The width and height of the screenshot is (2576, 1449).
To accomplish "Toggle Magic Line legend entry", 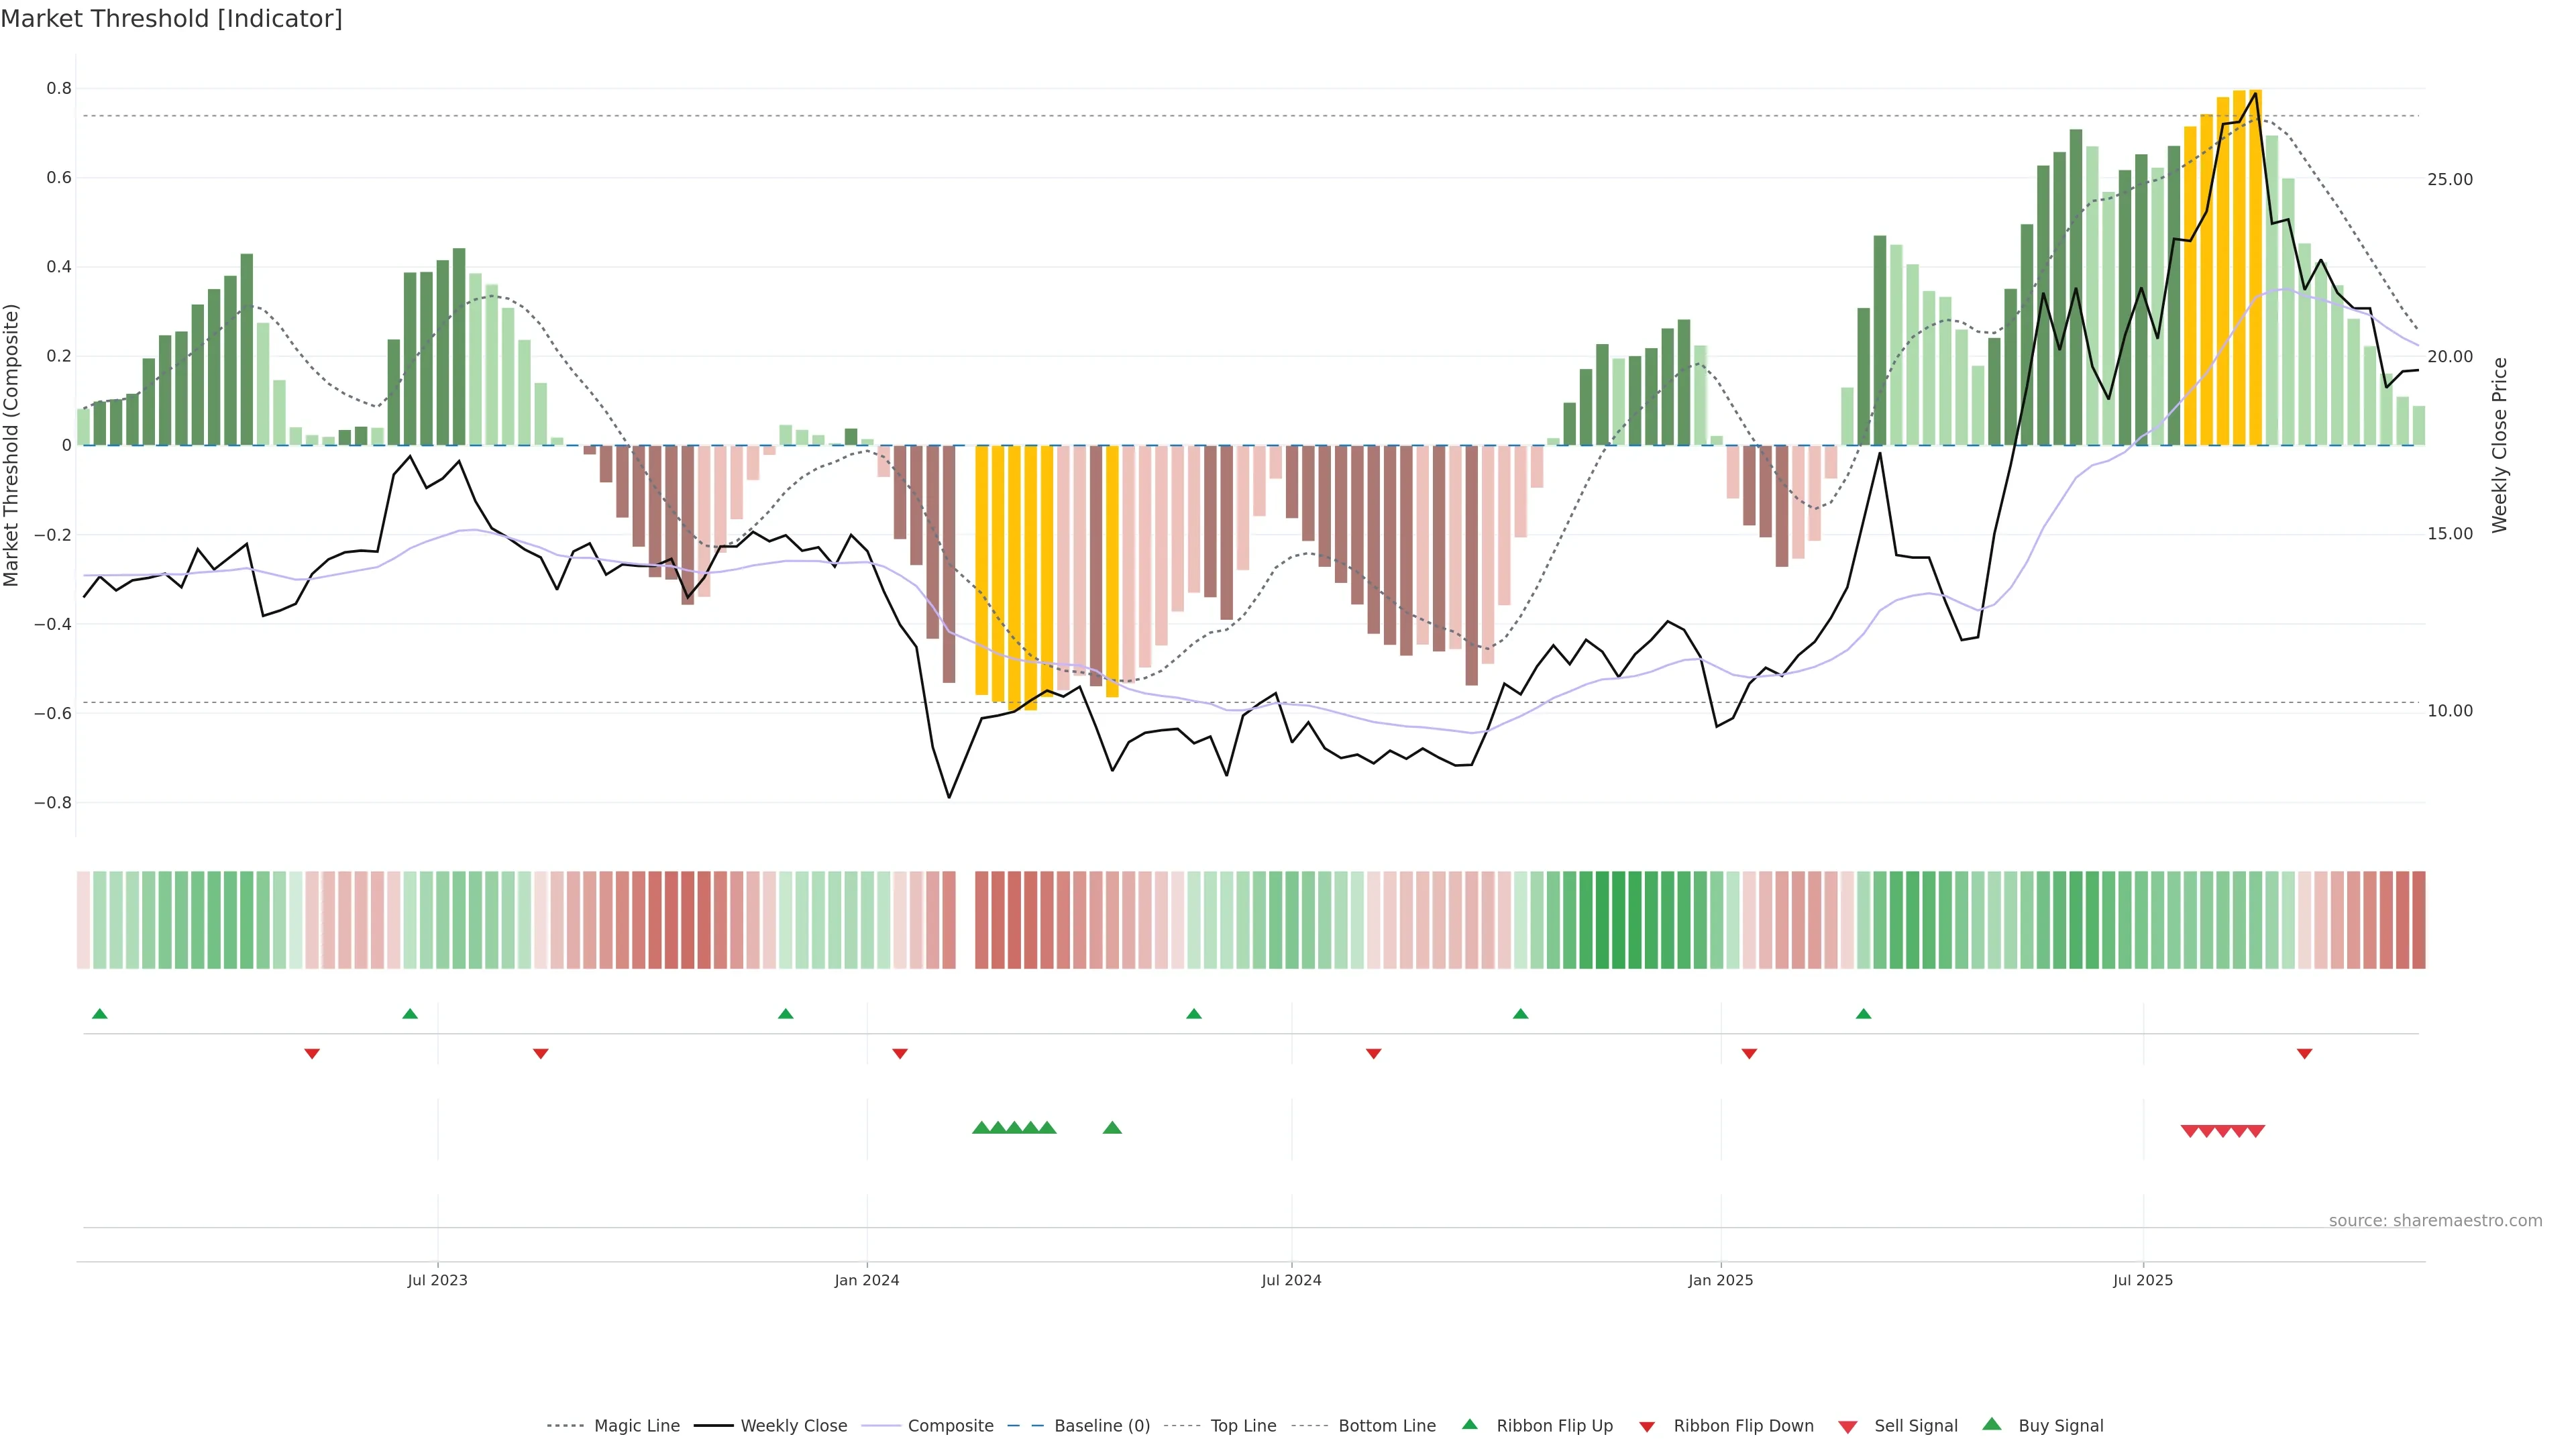I will 636,1426.
